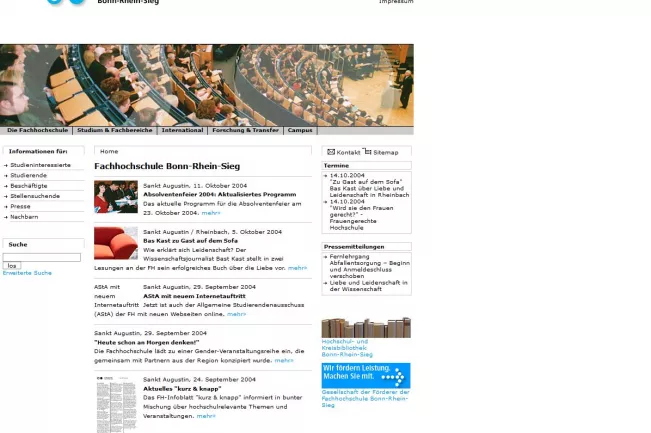The height and width of the screenshot is (433, 651).
Task: Click the 'Termine' section heading
Action: (336, 166)
